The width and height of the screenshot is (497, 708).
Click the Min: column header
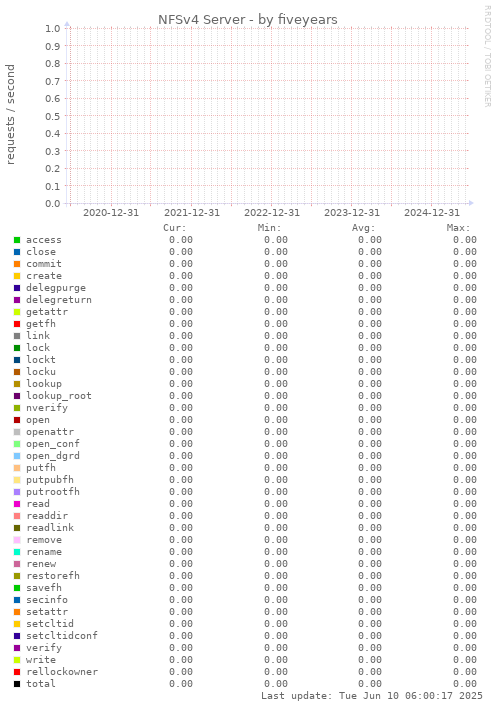269,228
